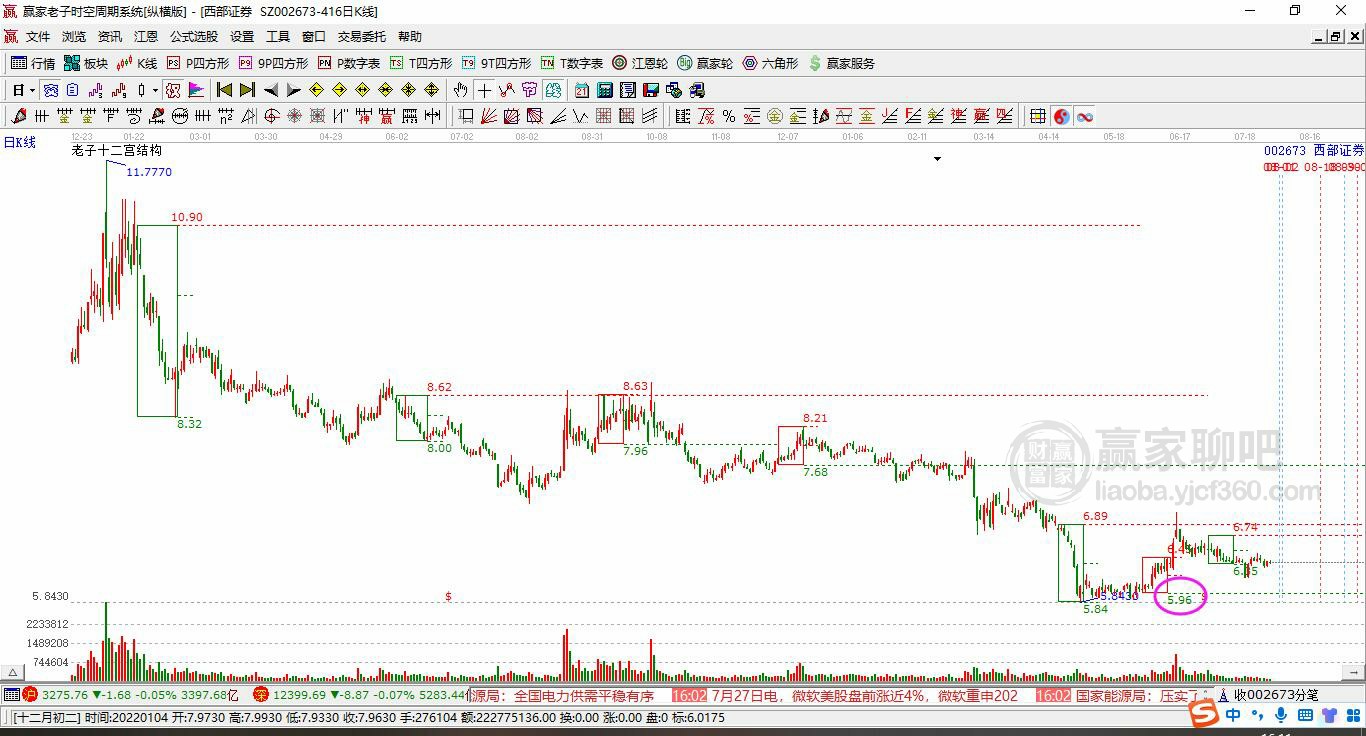Screen dimensions: 1366x736
Task: Open the 交易委托 menu
Action: (x=362, y=36)
